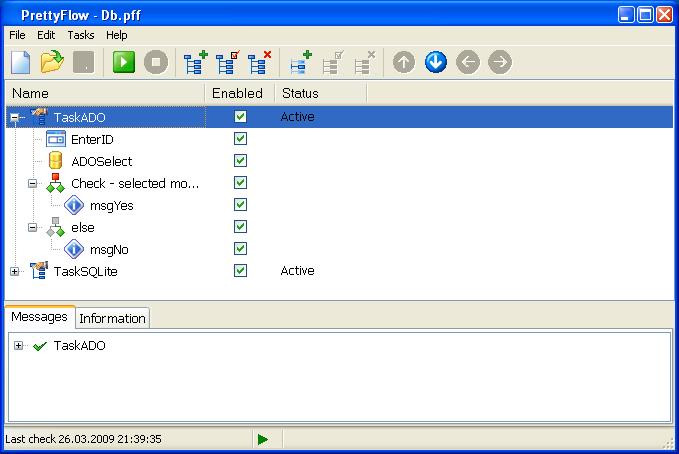Click the ADOSelect database cylinder icon
The image size is (679, 454).
(x=55, y=161)
